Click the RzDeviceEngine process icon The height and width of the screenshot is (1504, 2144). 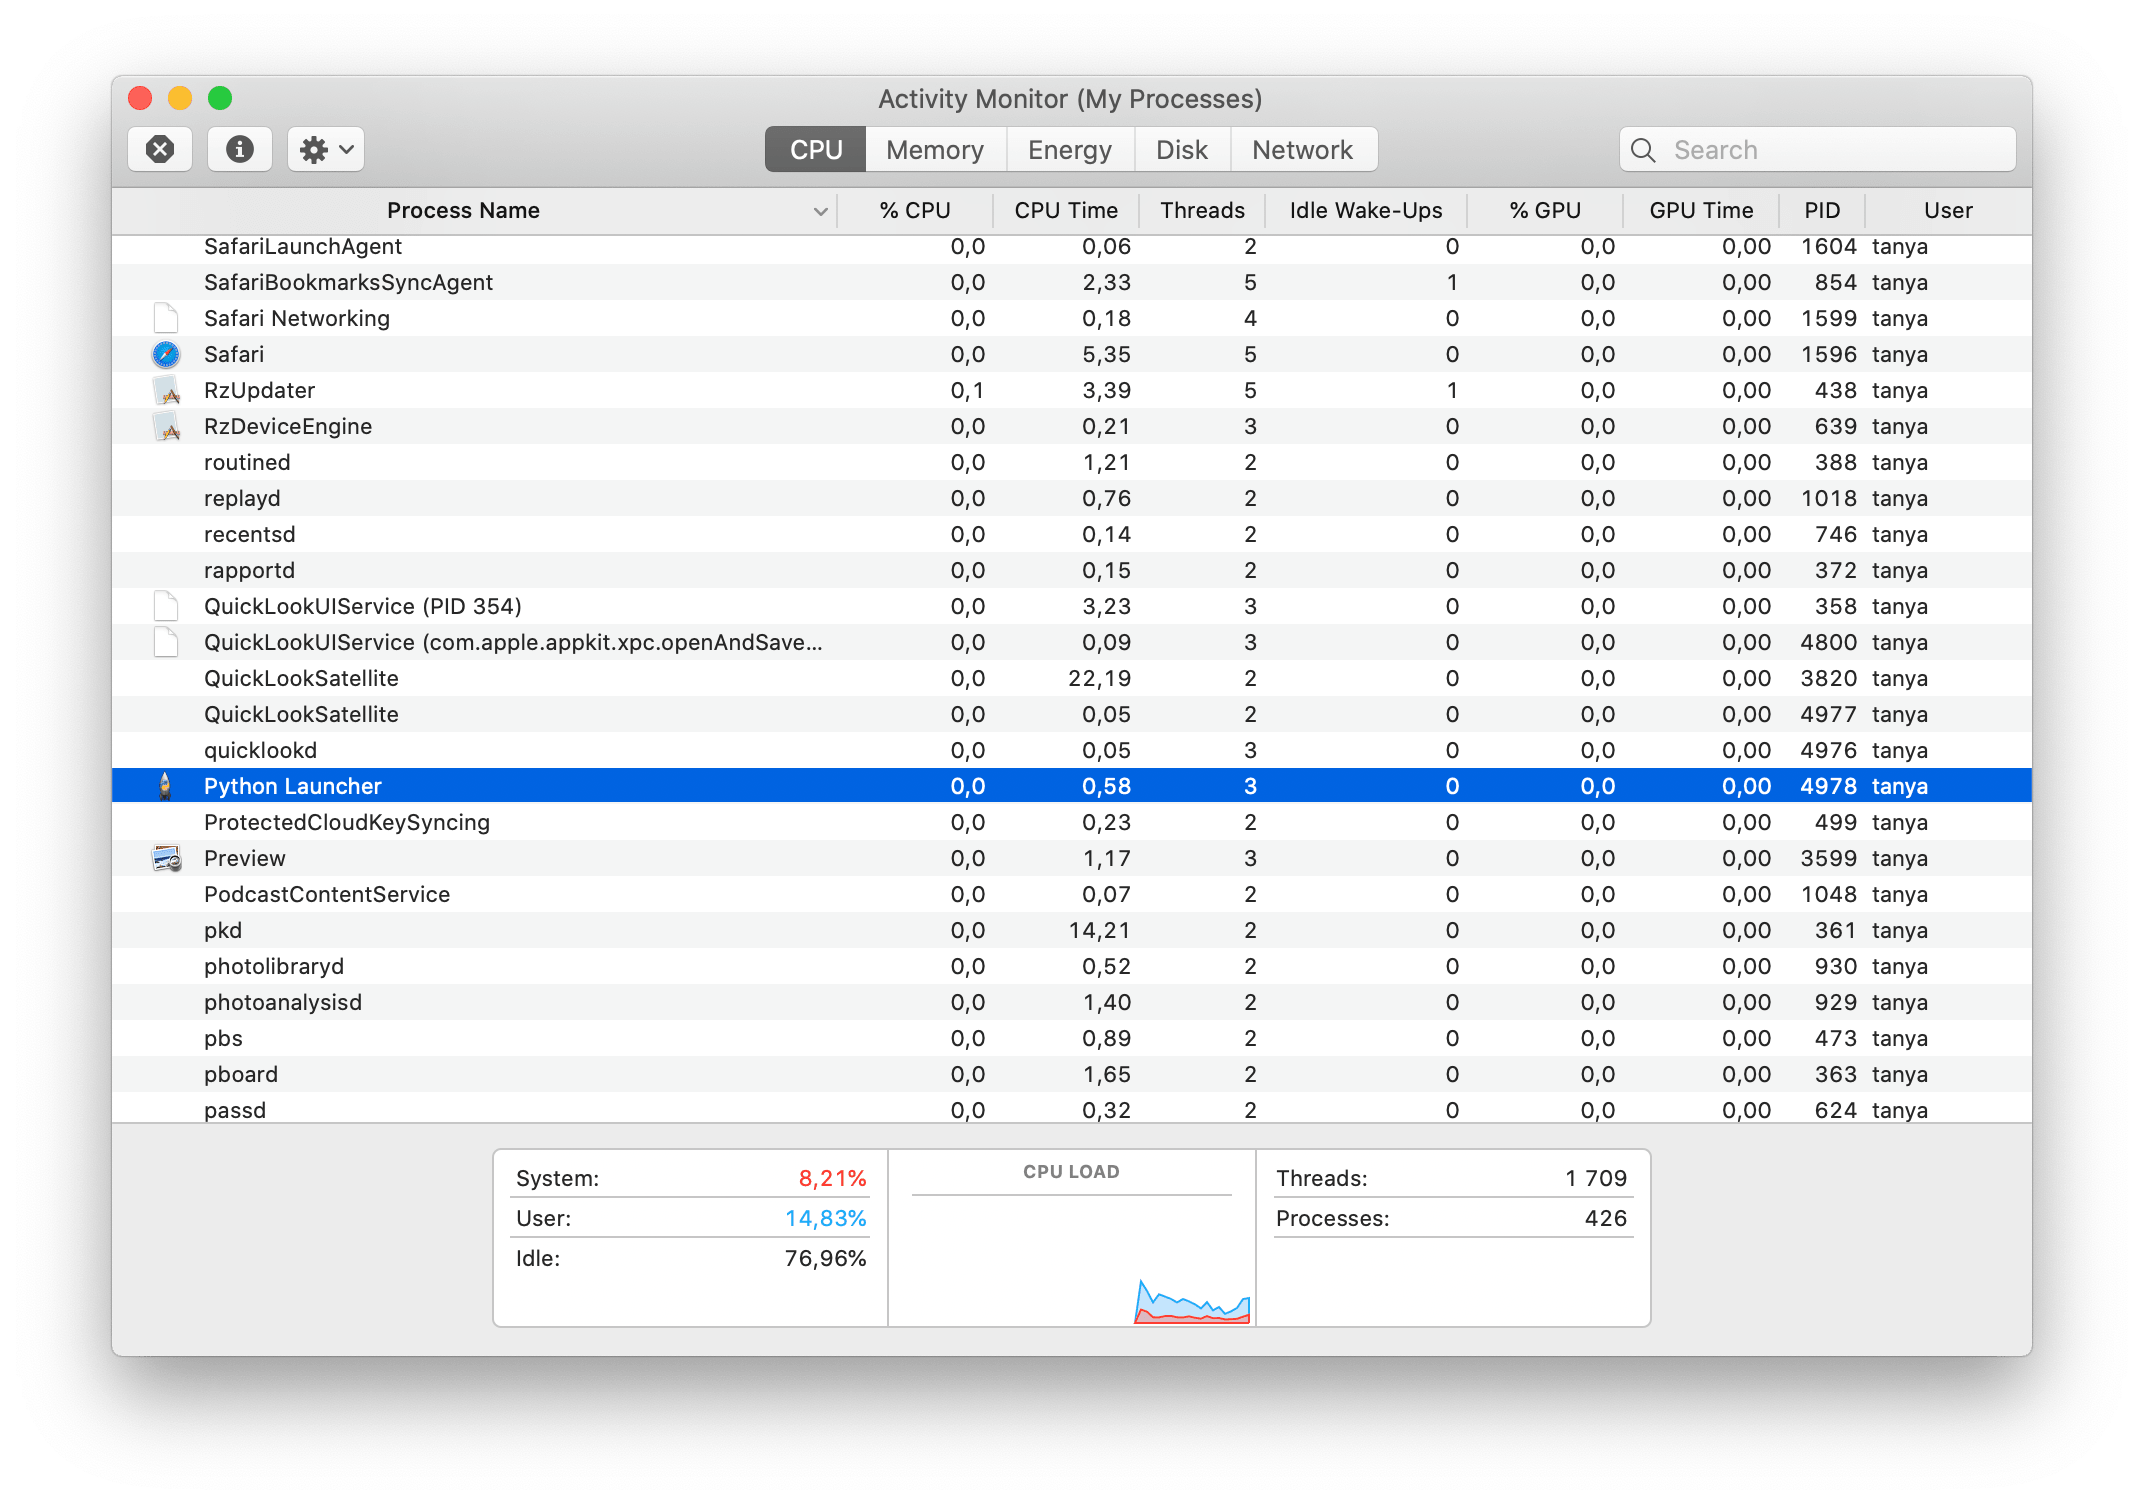click(x=166, y=425)
